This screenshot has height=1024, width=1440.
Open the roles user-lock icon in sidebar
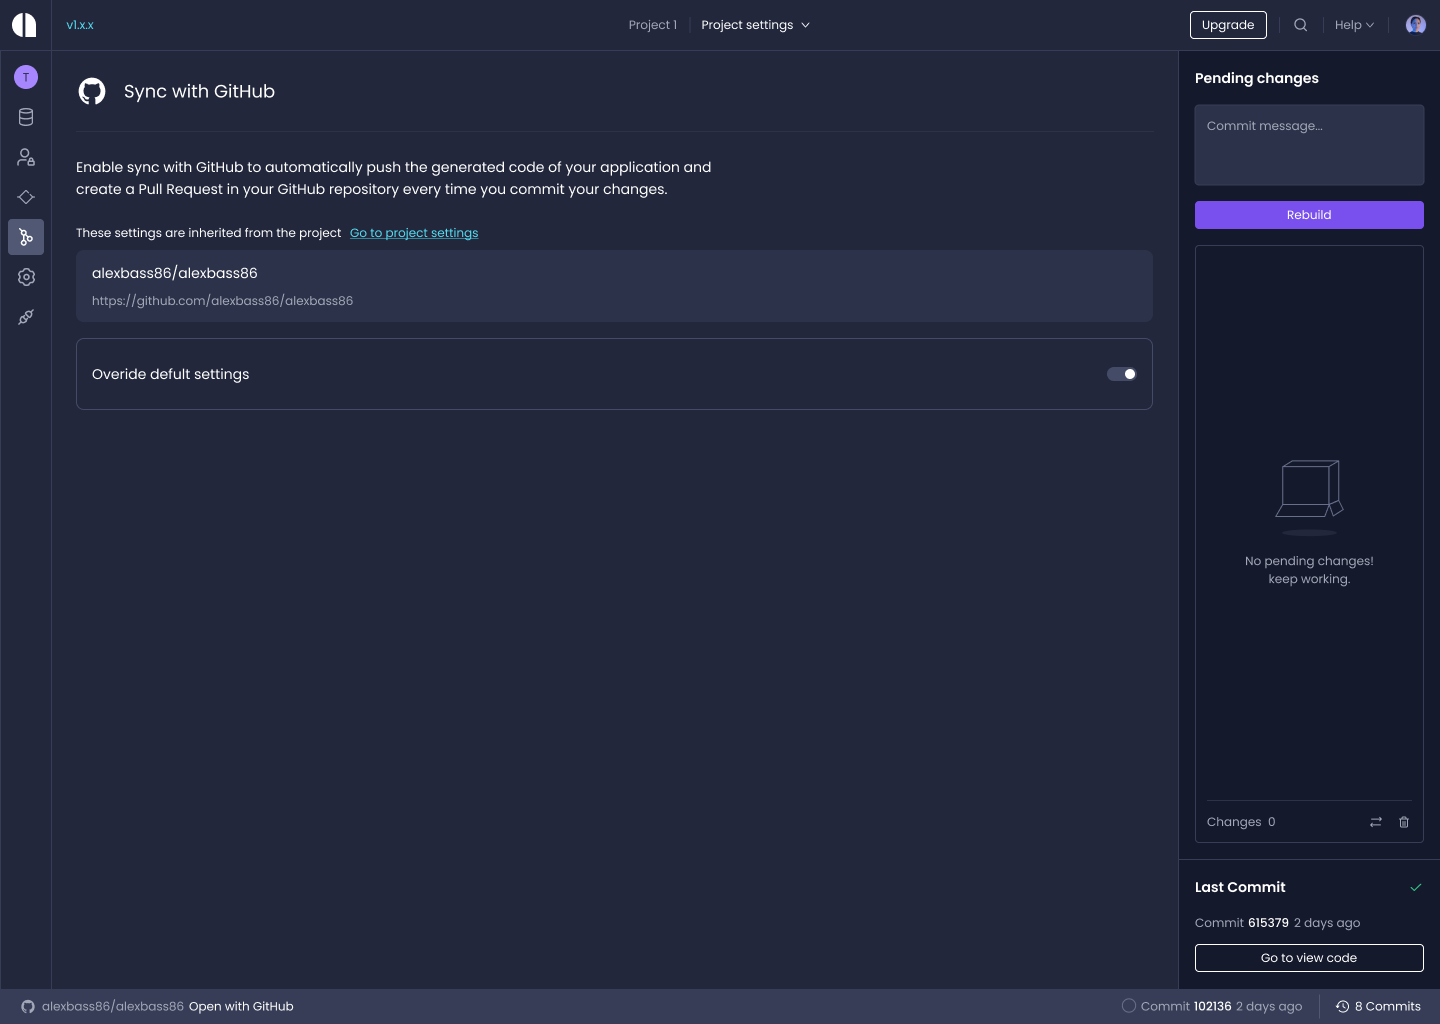[x=26, y=157]
